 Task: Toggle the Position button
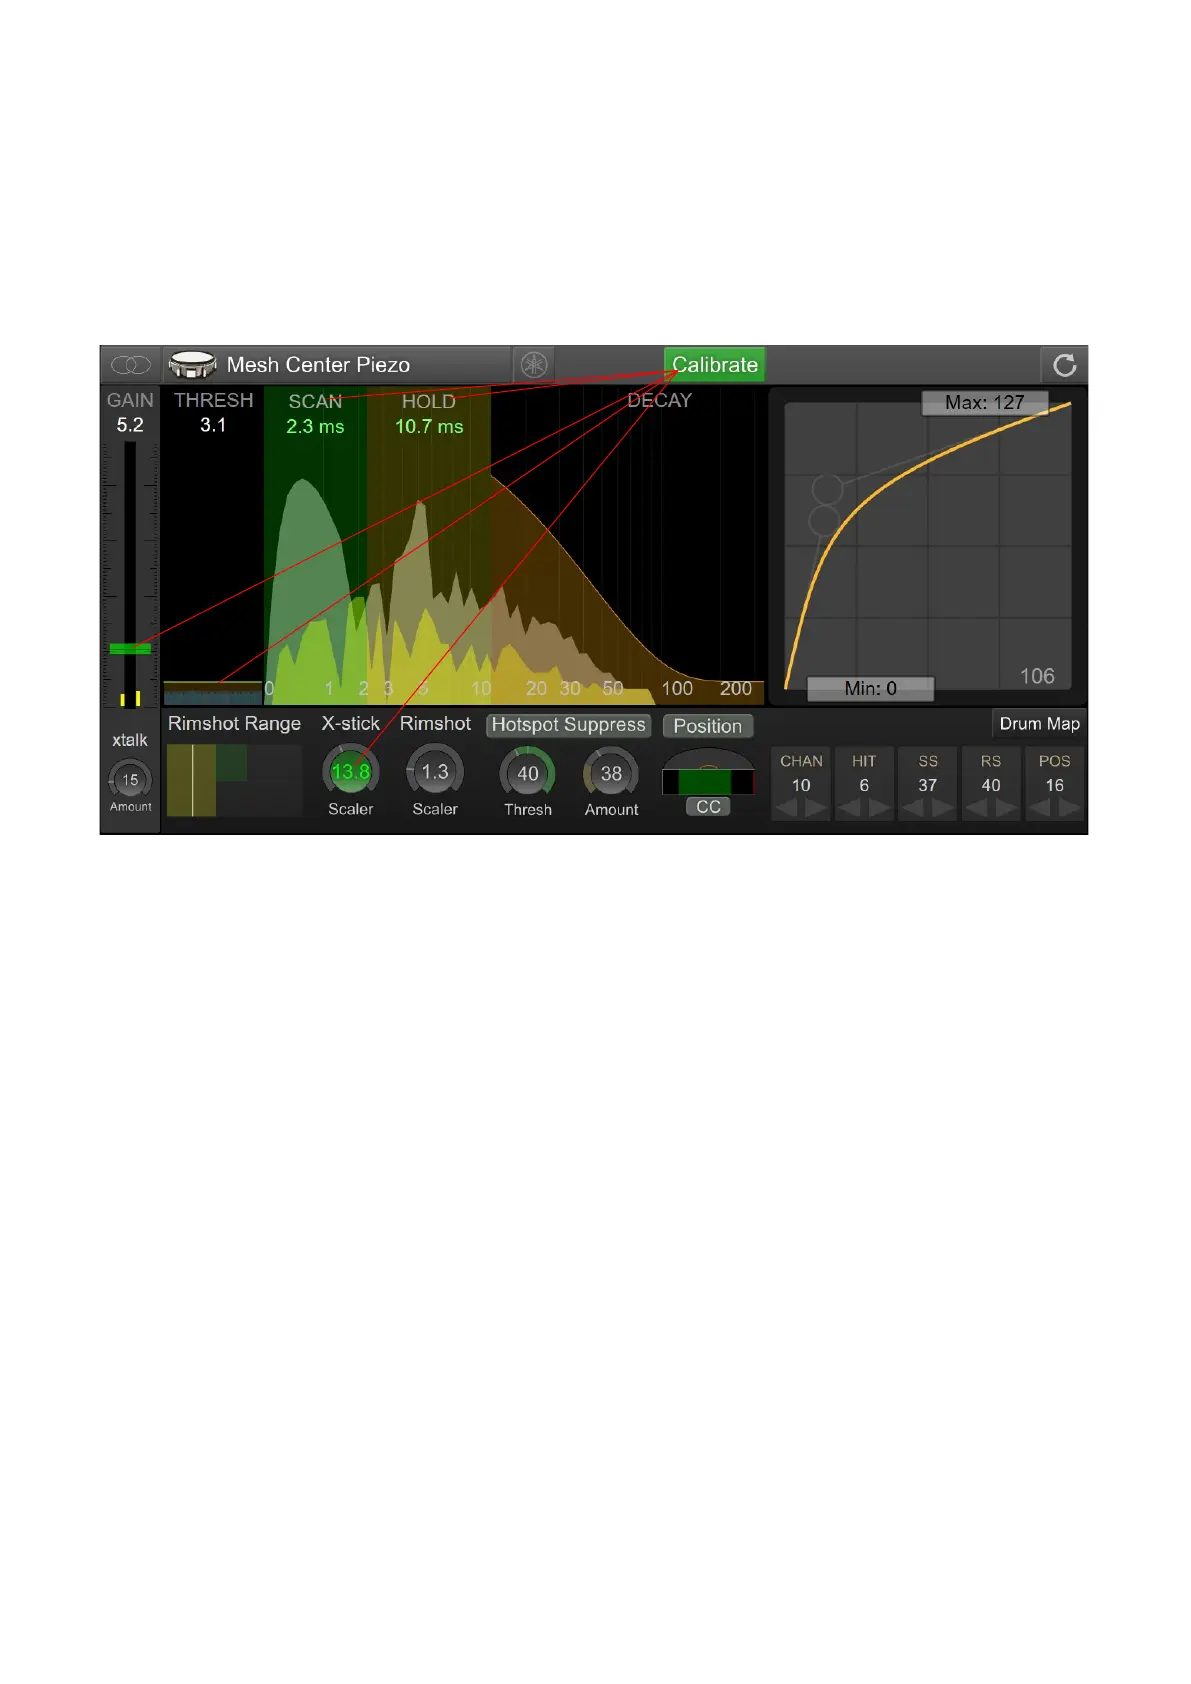click(x=708, y=726)
